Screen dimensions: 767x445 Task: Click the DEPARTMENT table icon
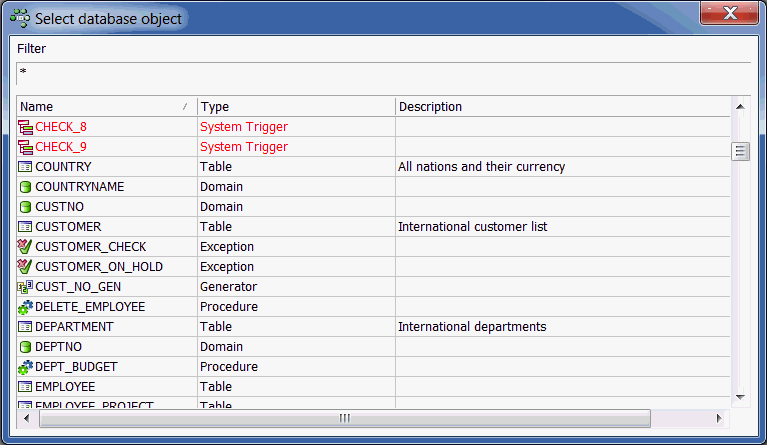(x=25, y=327)
